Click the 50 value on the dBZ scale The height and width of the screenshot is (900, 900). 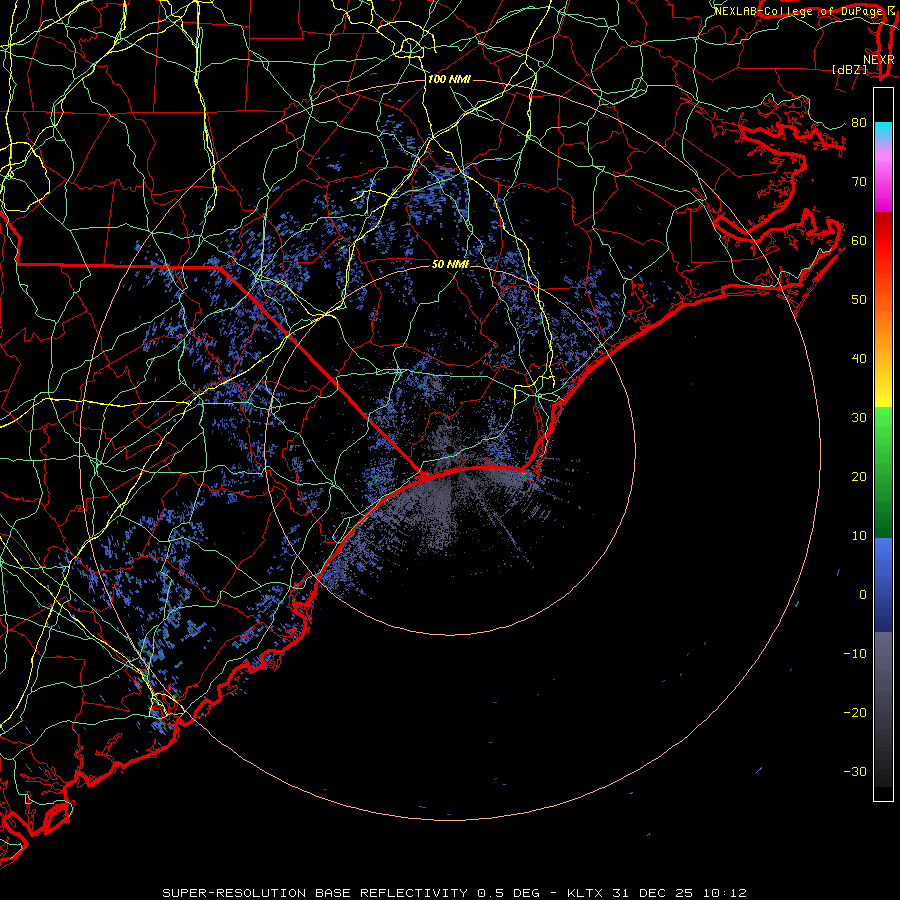pyautogui.click(x=859, y=300)
